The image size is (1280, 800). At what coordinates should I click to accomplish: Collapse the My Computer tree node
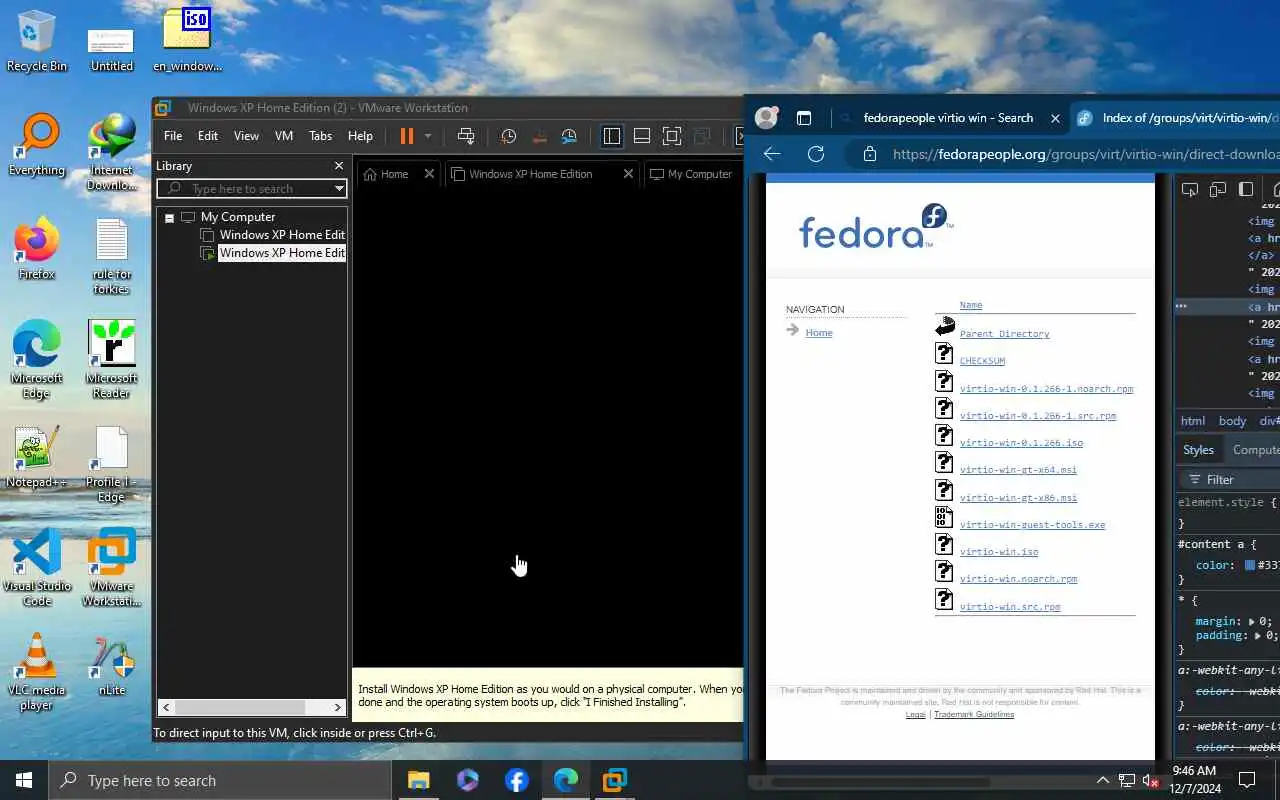[169, 217]
